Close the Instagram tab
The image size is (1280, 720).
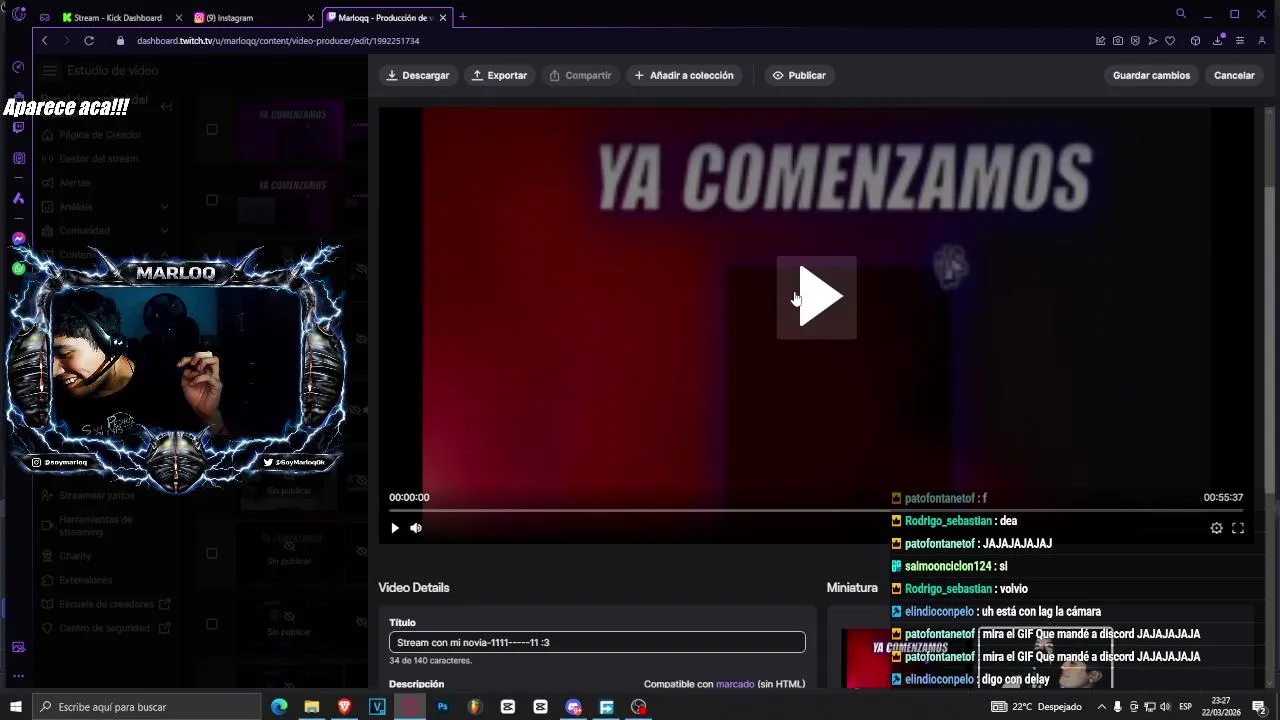(310, 17)
